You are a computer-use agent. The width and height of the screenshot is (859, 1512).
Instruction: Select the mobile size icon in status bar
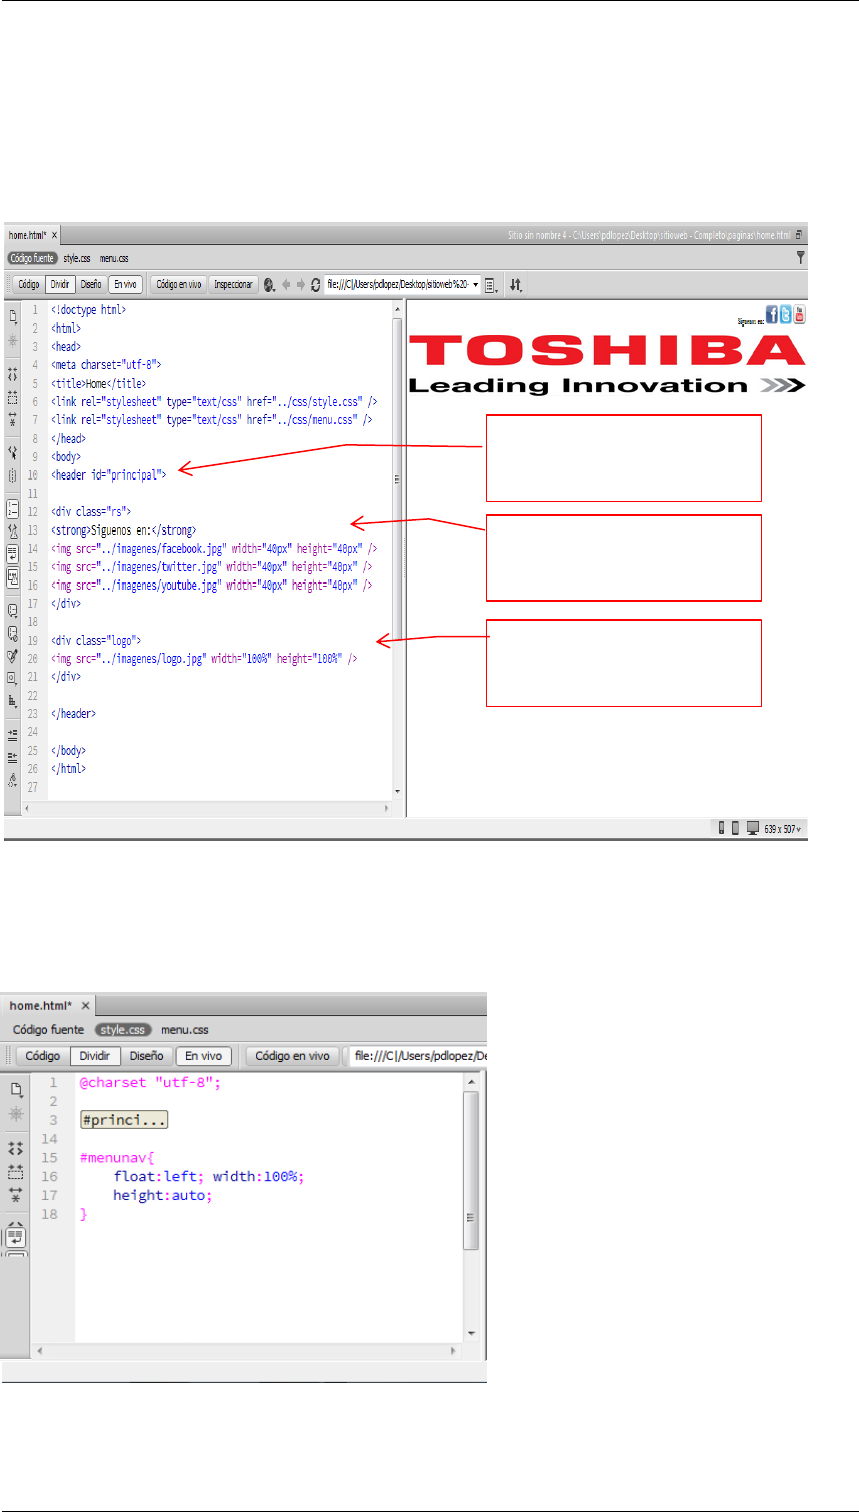click(x=721, y=828)
